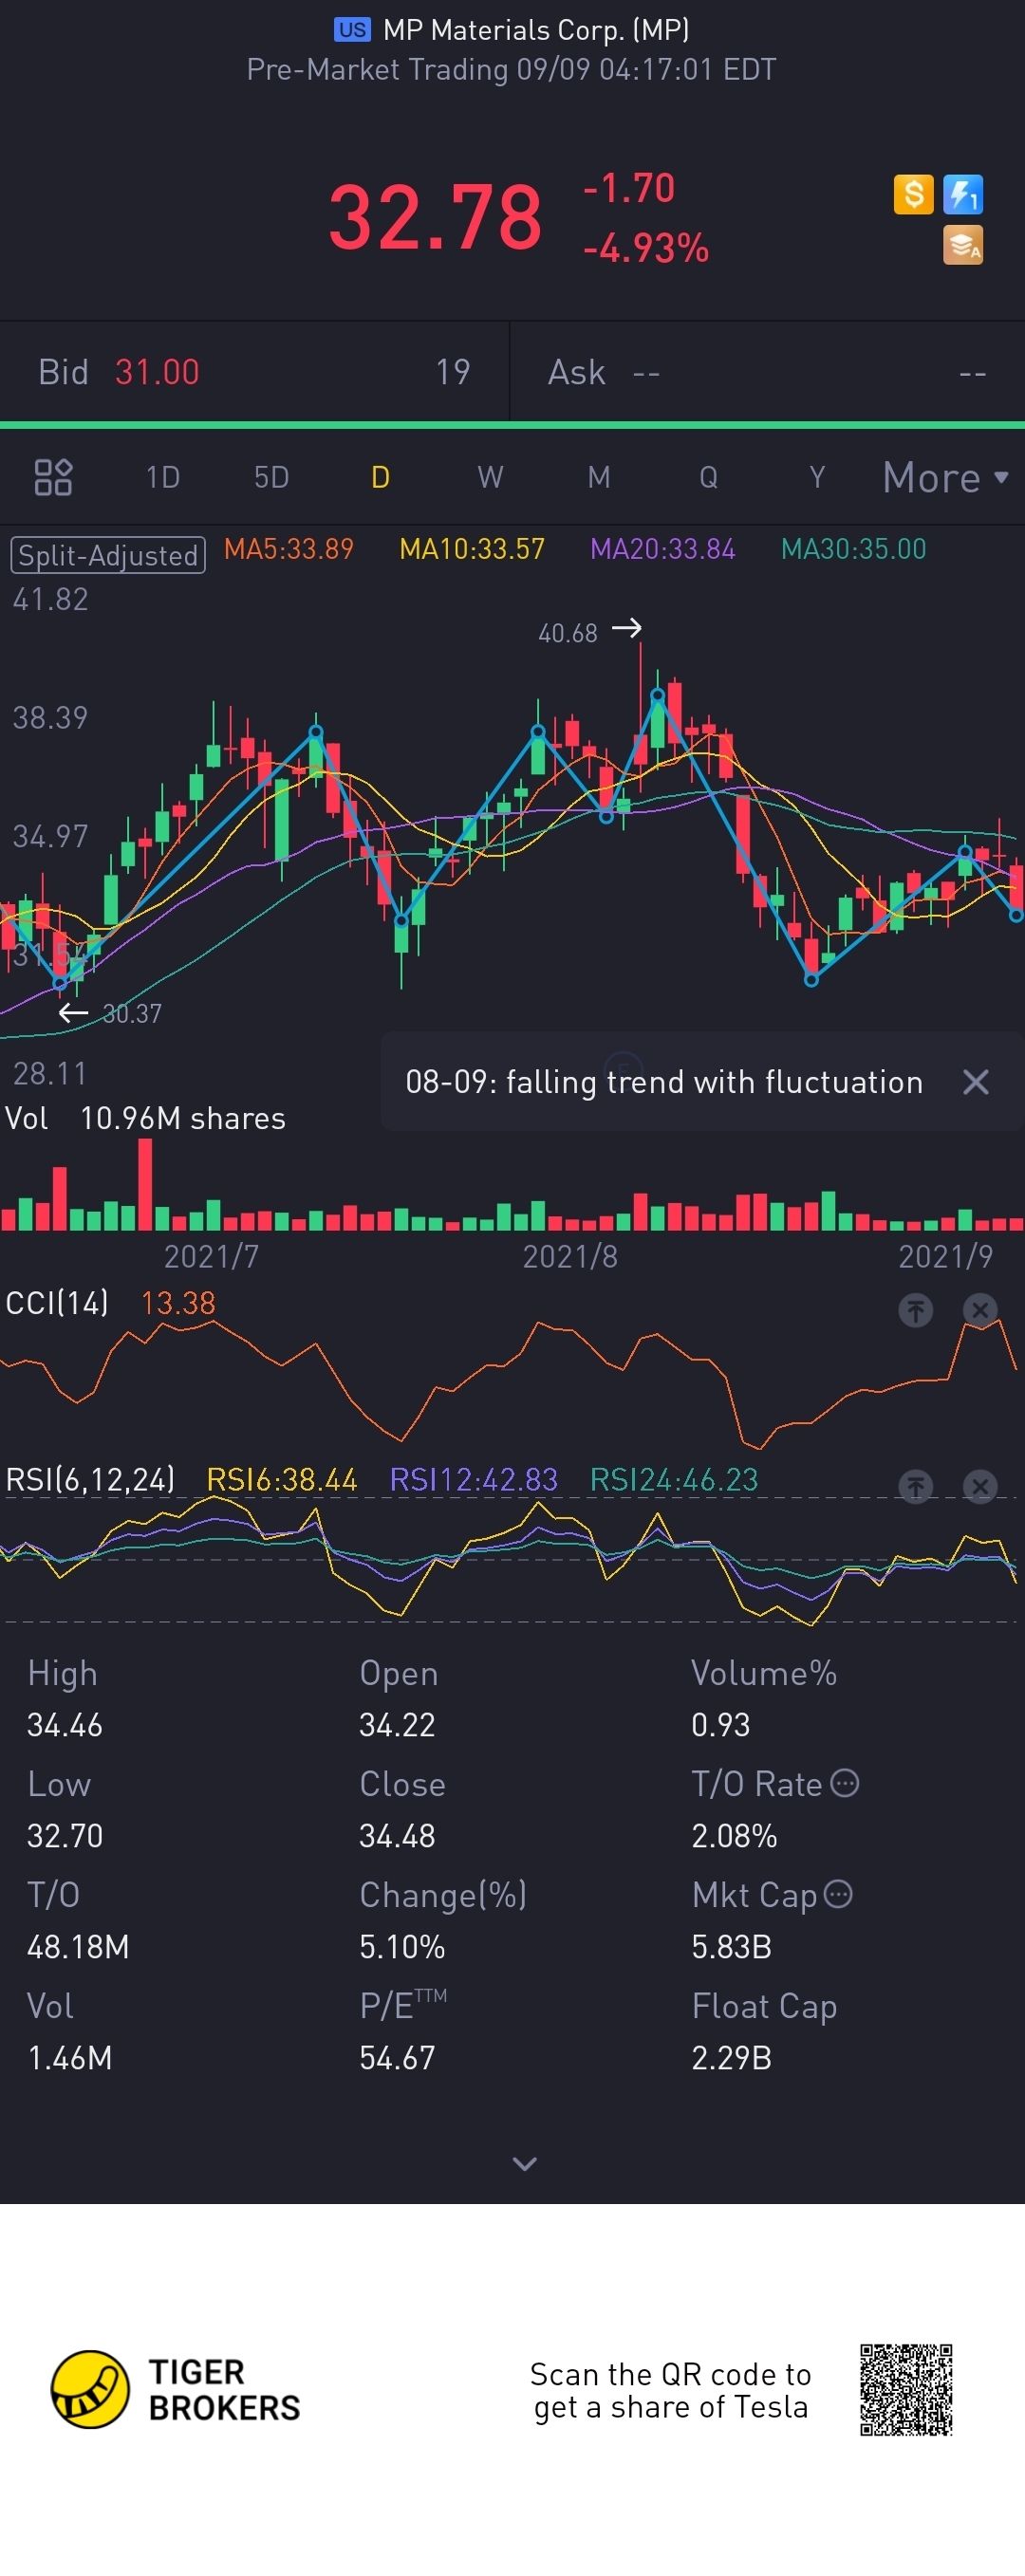The height and width of the screenshot is (2576, 1025).
Task: Tap the current price 32.78
Action: coord(435,217)
